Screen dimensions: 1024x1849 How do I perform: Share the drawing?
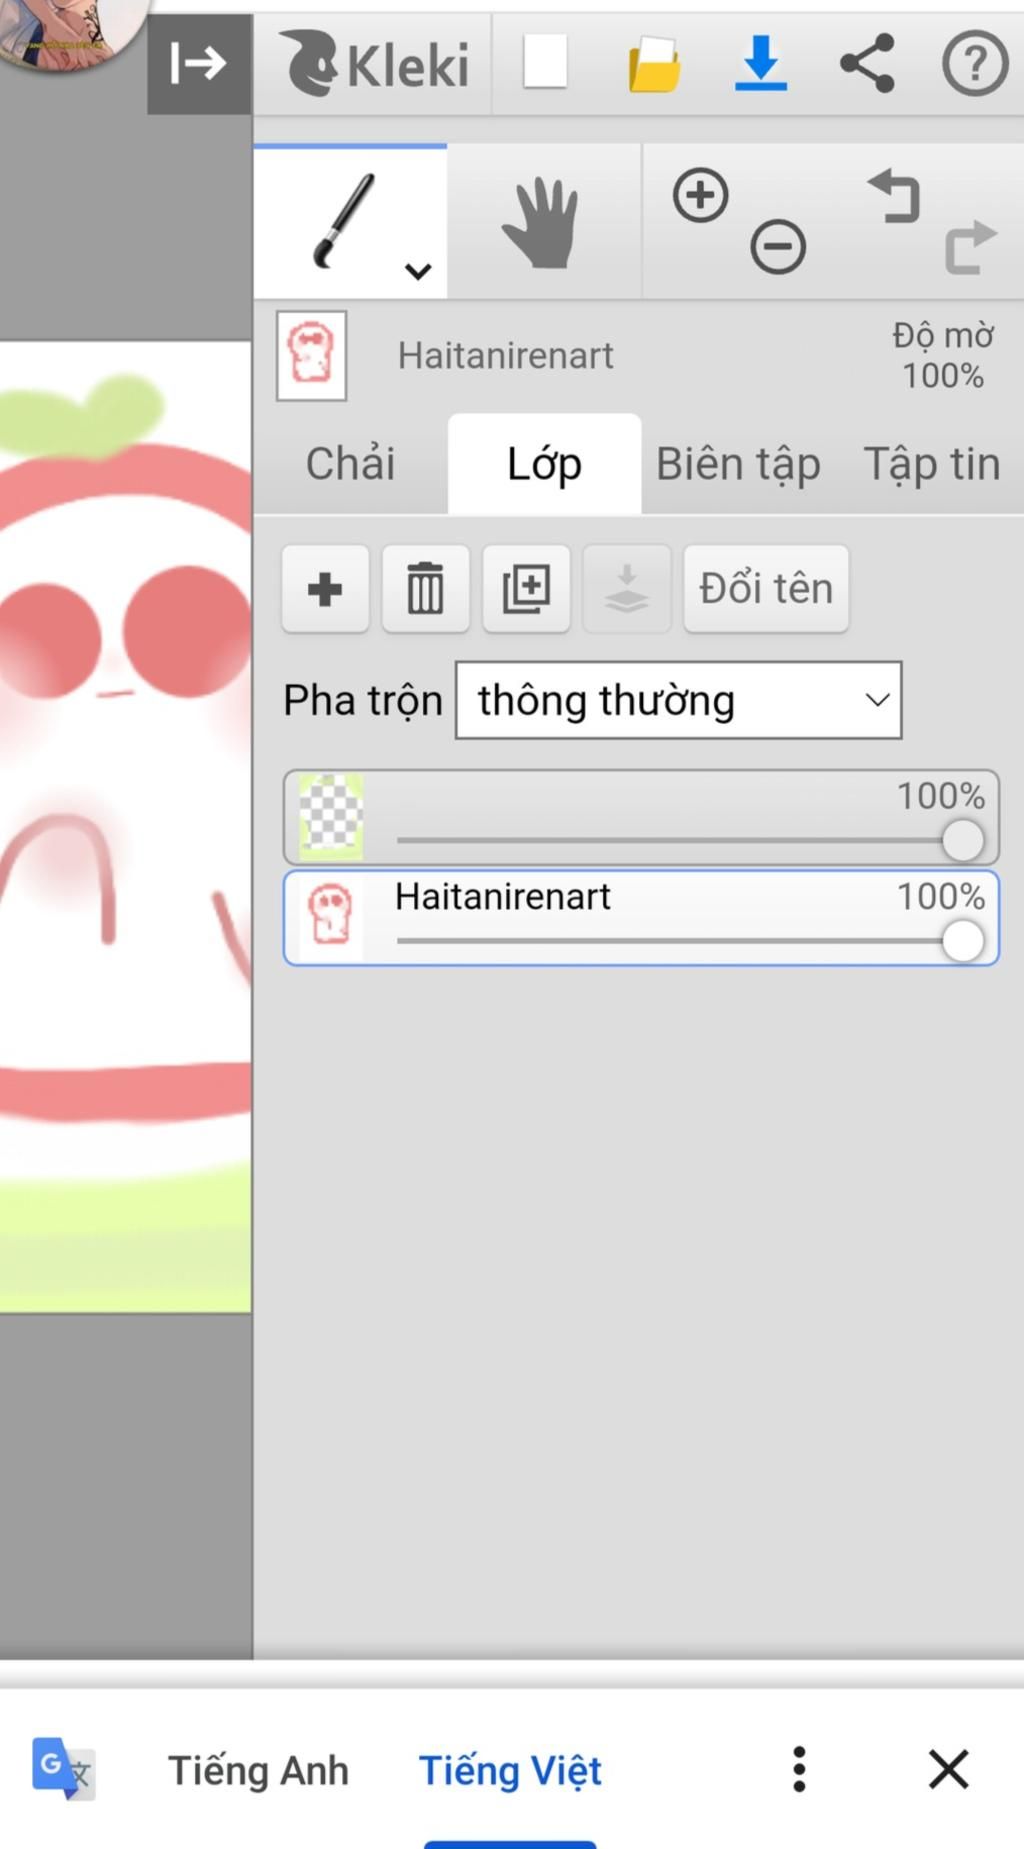(x=867, y=63)
